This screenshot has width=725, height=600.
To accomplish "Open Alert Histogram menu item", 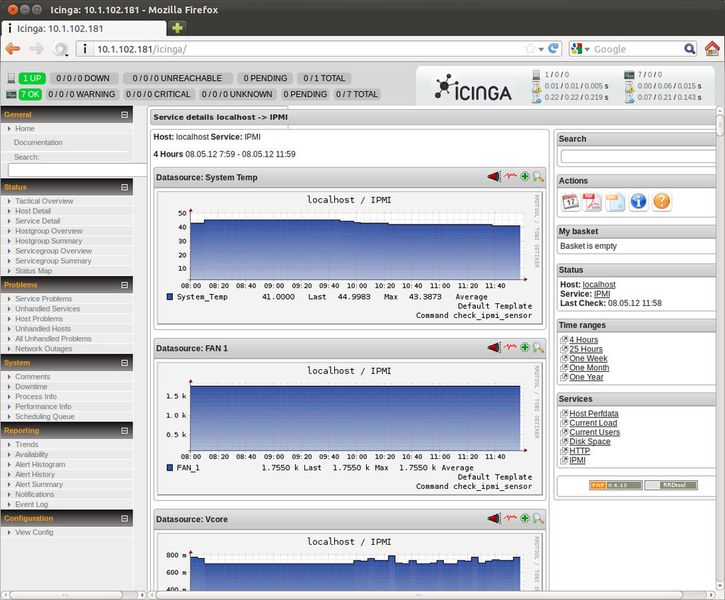I will (x=40, y=464).
